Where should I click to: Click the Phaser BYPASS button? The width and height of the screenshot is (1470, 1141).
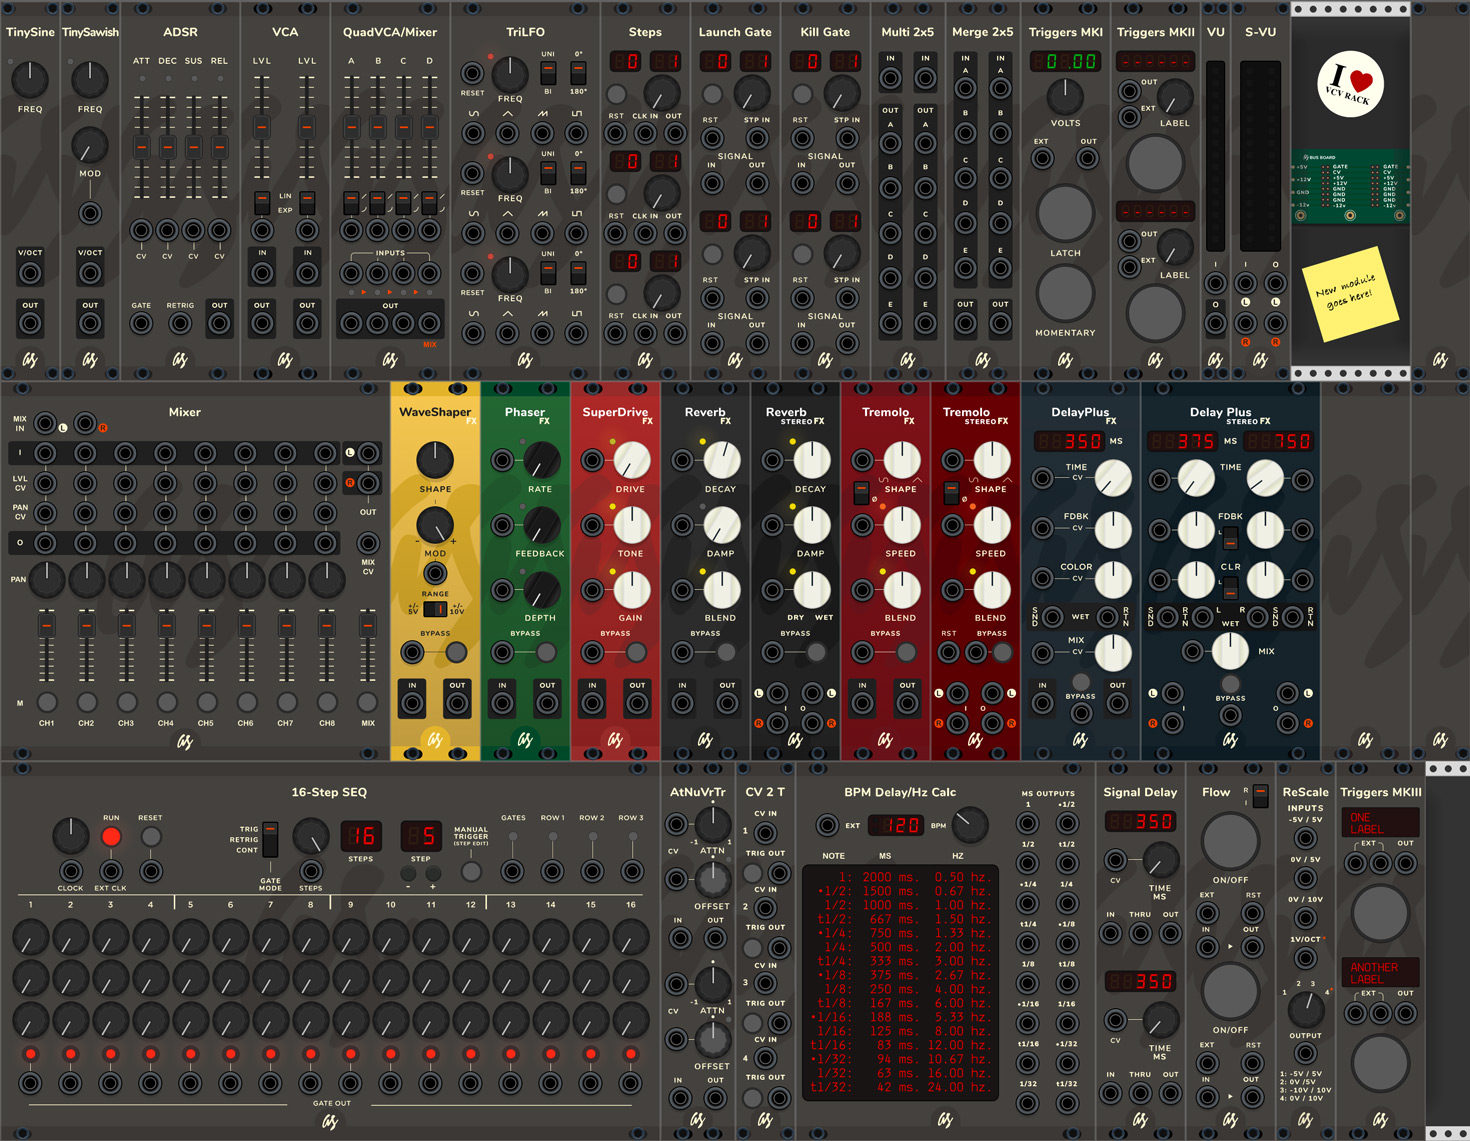click(547, 653)
